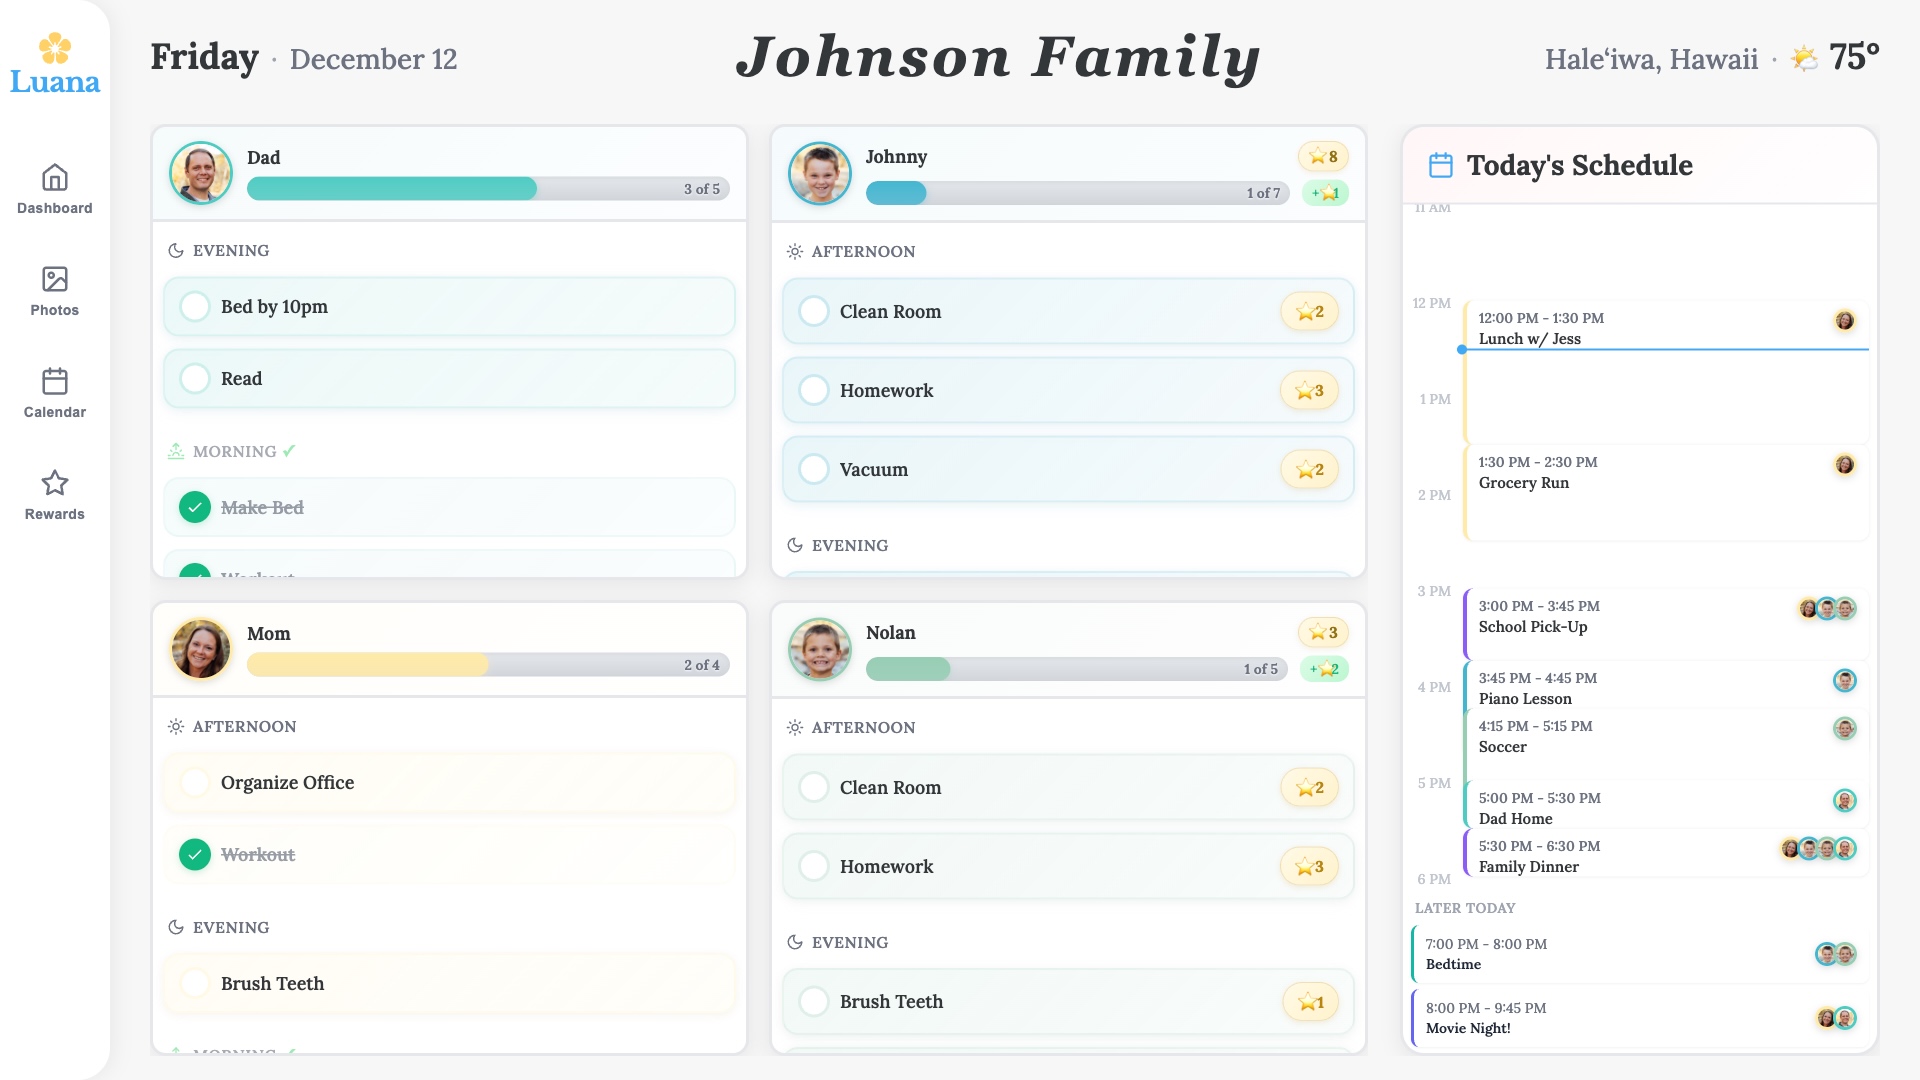Uncheck Mom's completed Workout task
Image resolution: width=1920 pixels, height=1080 pixels.
pos(195,855)
